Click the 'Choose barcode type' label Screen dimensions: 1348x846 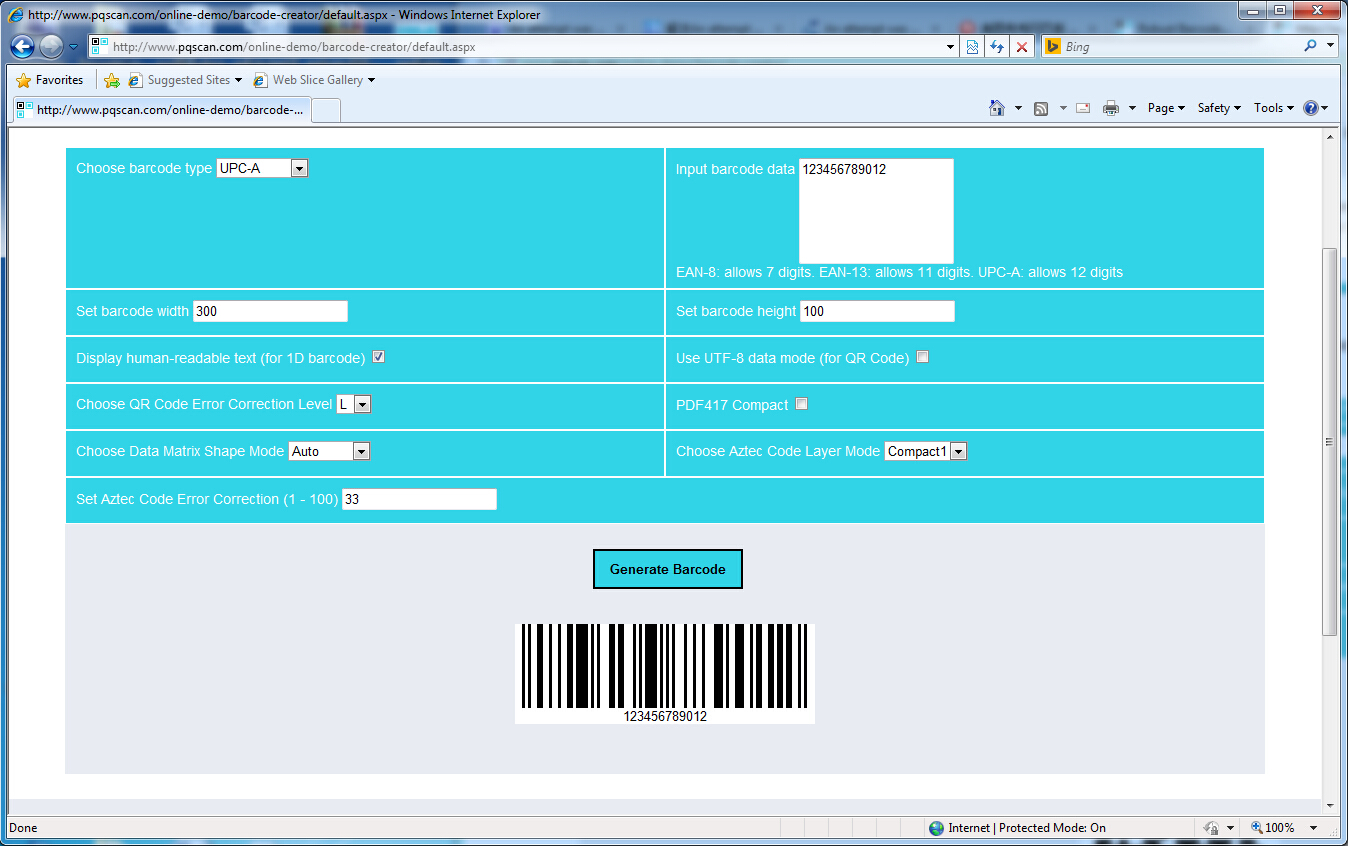(144, 168)
